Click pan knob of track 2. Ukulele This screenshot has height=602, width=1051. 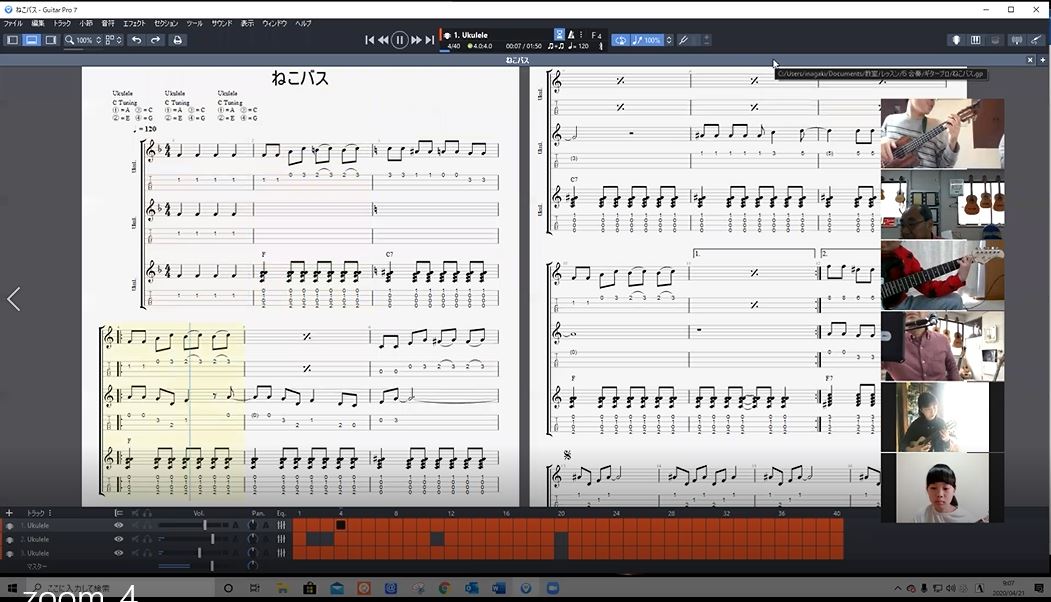tap(253, 539)
